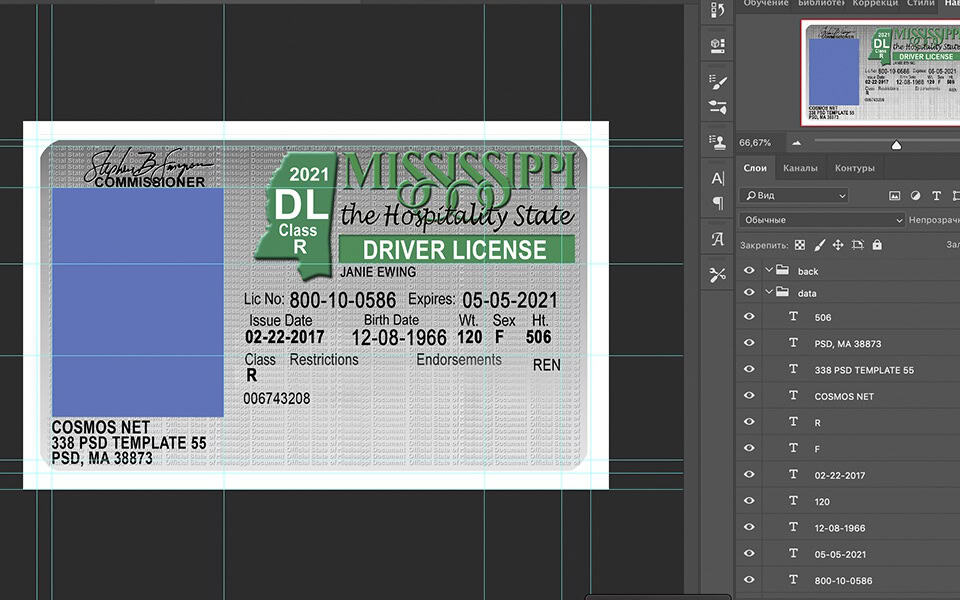960x600 pixels.
Task: Click the T icon of COSMOS NET layer
Action: (793, 396)
